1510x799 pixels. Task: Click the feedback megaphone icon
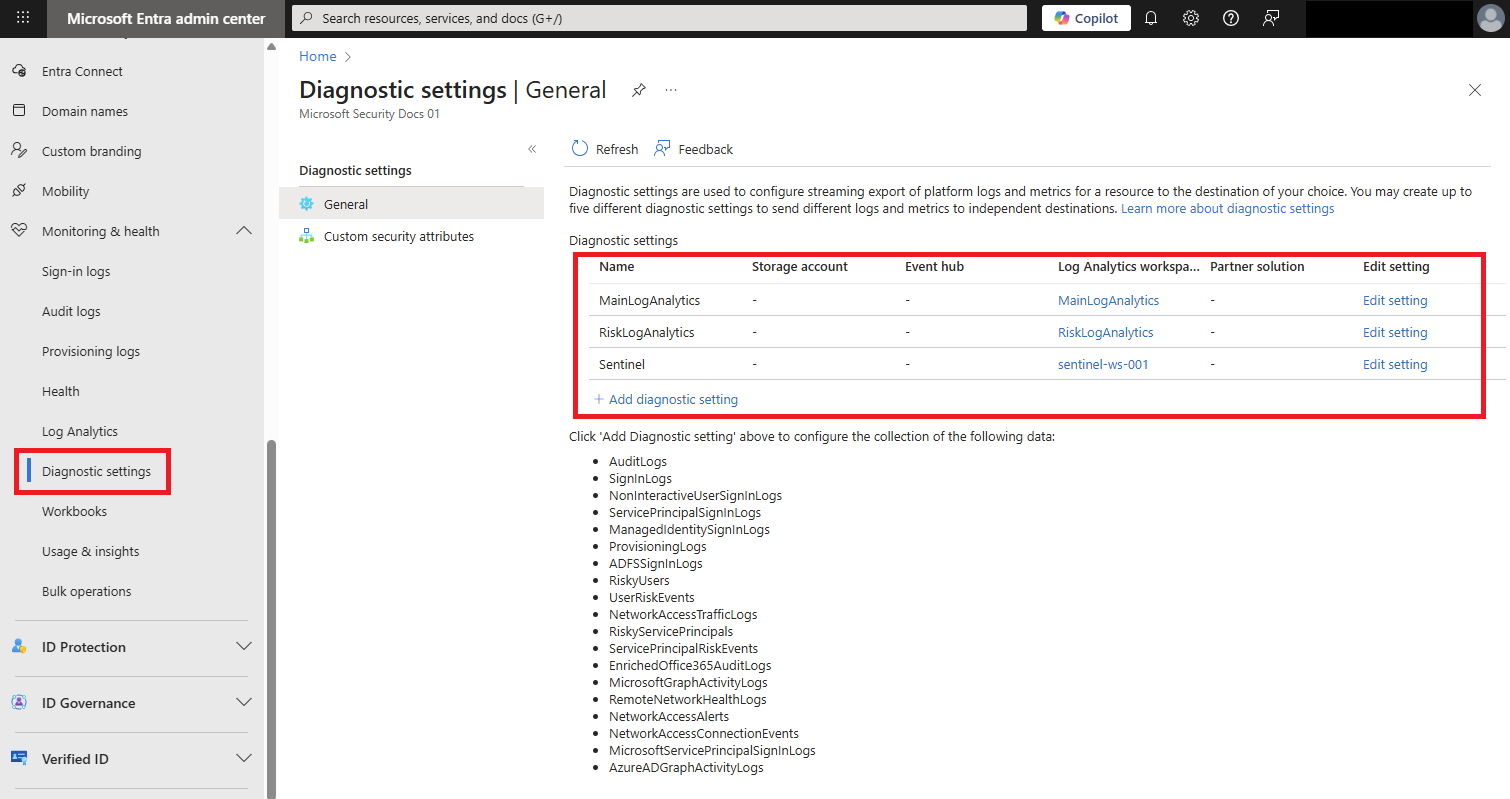point(1270,17)
